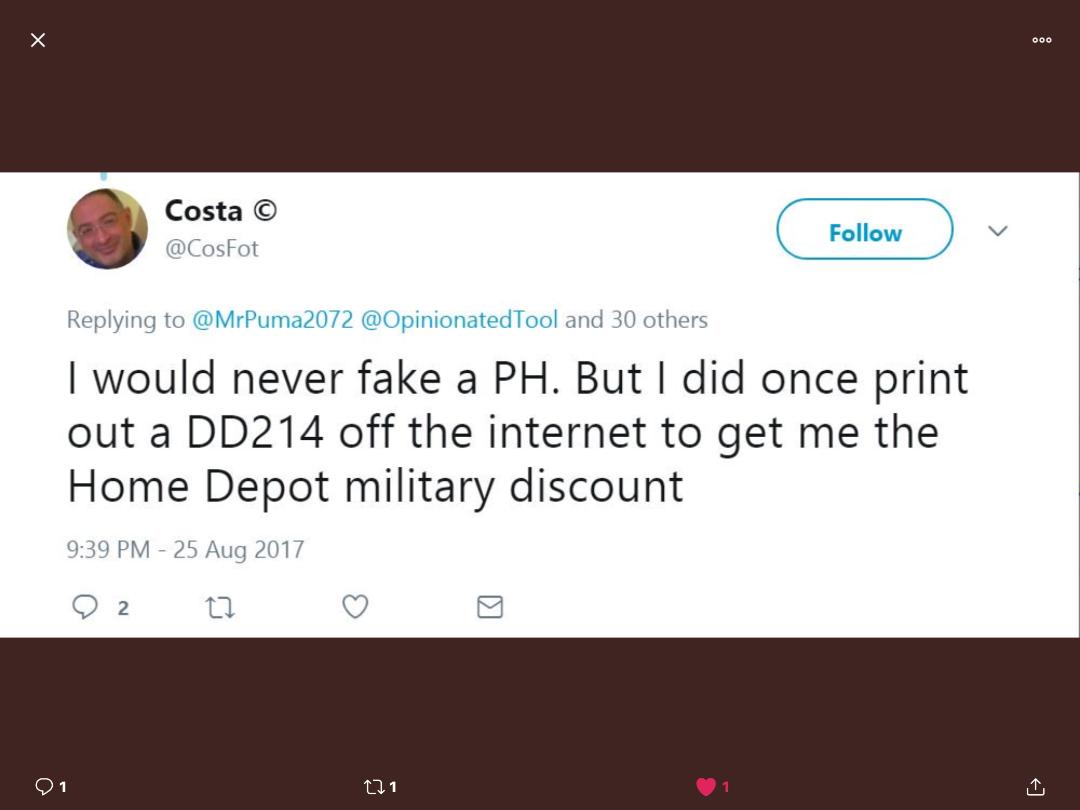Follow the @CosFot account
The width and height of the screenshot is (1080, 810).
point(864,229)
